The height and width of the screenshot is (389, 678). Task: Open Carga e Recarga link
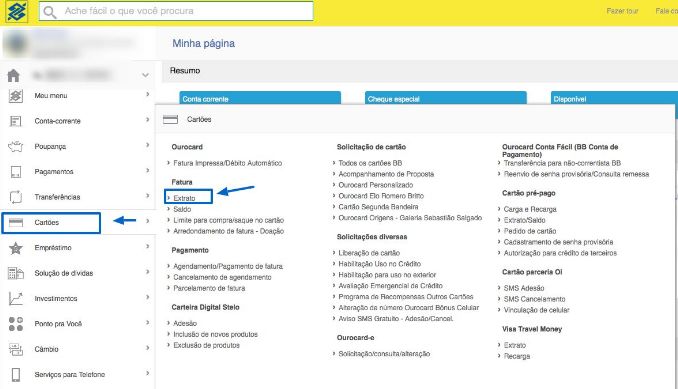530,209
